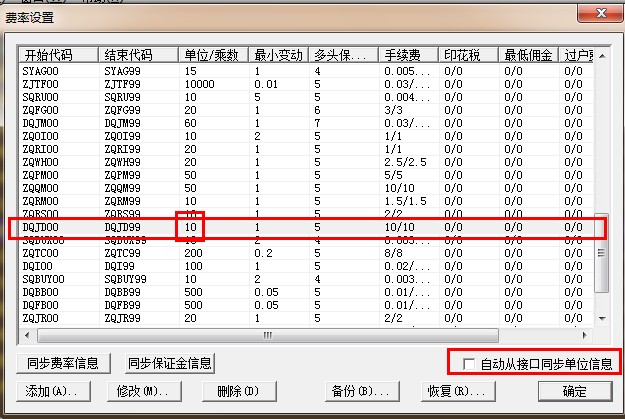This screenshot has width=625, height=419.
Task: Enable auto-sync unit info checkbox
Action: 469,364
